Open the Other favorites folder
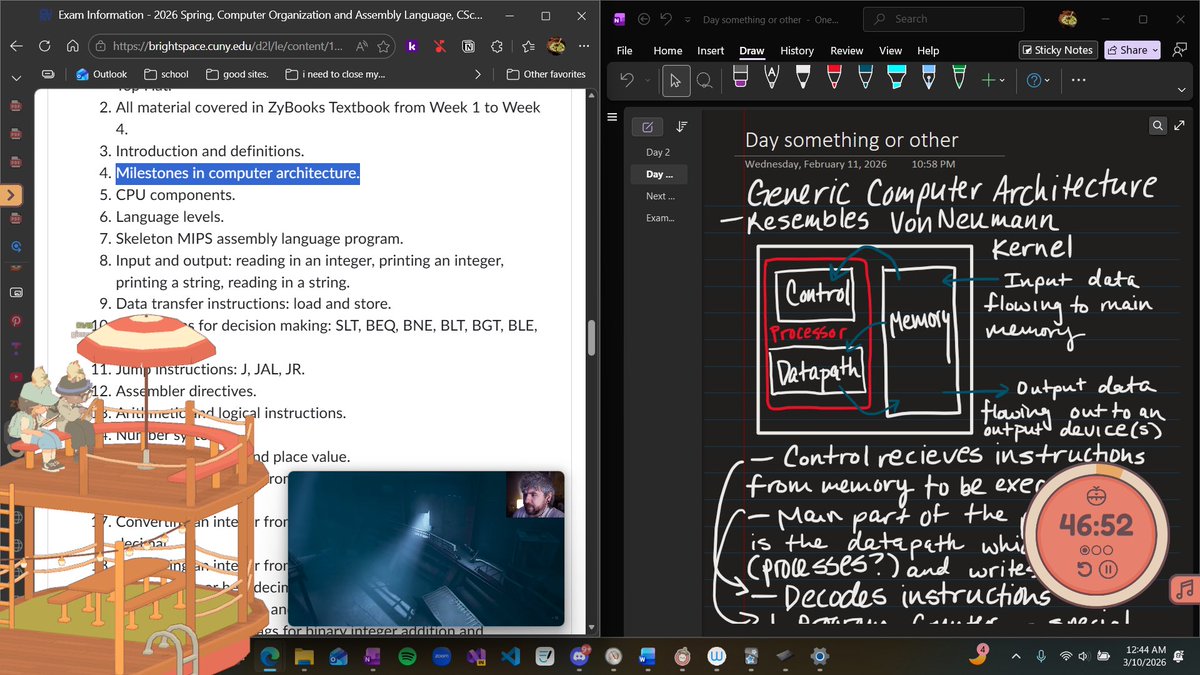 click(x=546, y=74)
